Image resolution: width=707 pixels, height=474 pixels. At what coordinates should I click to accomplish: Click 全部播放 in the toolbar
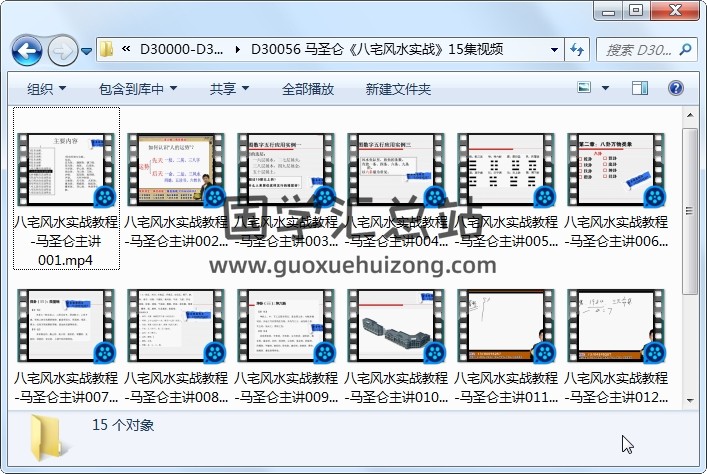308,89
